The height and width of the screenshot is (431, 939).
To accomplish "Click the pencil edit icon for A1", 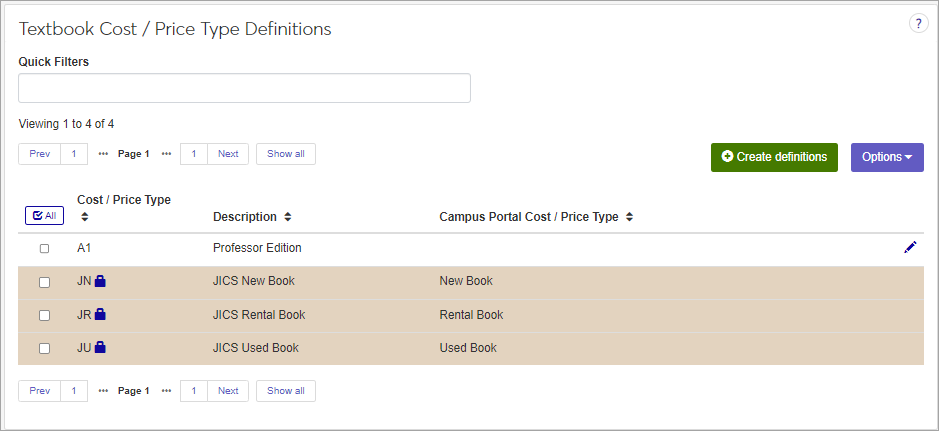I will click(909, 248).
